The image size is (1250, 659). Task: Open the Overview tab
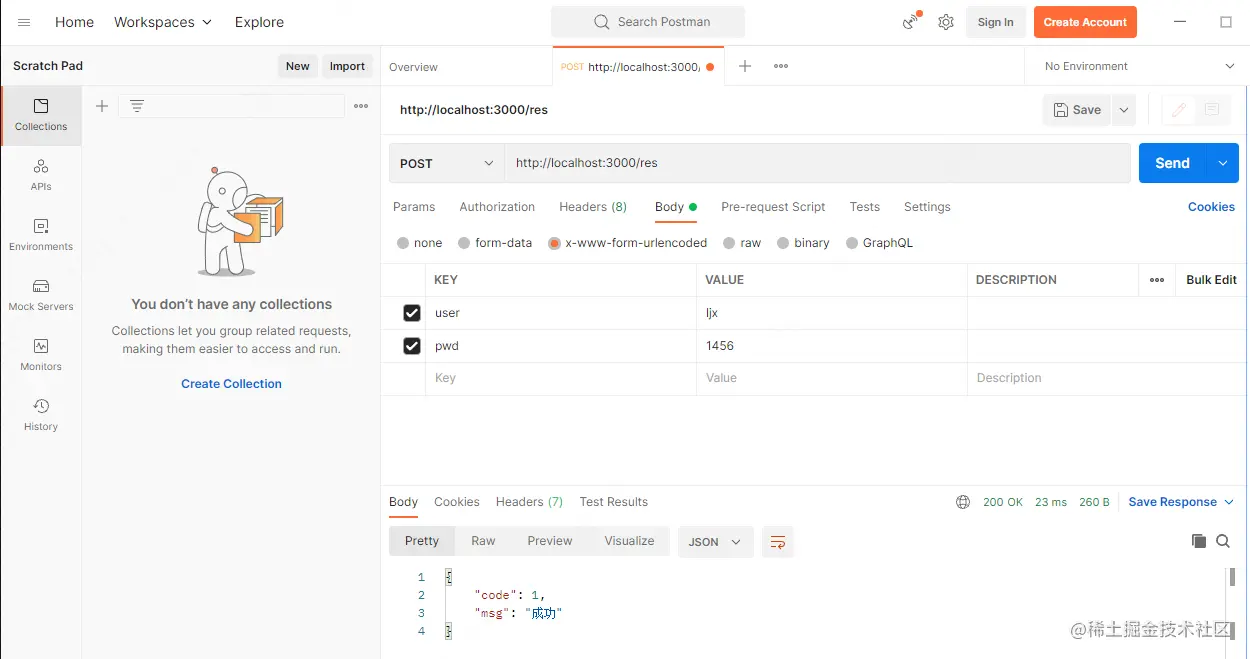click(x=413, y=67)
